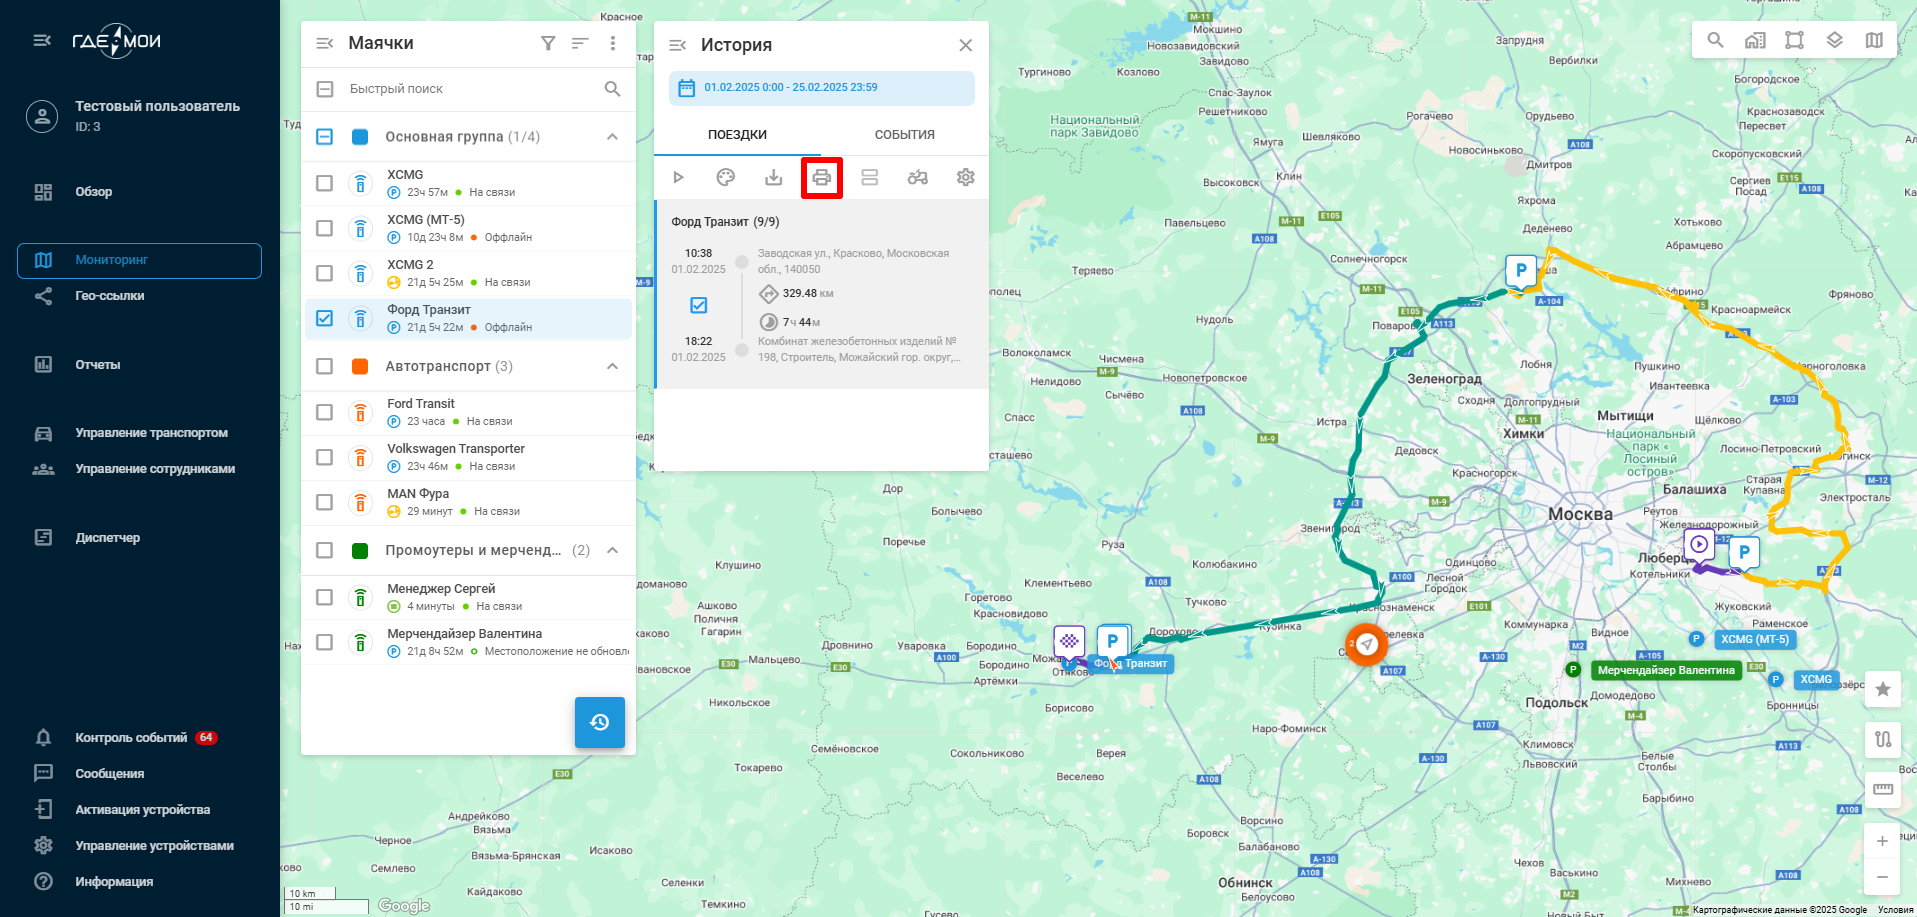
Task: Collapse the Основная группа section
Action: click(612, 137)
